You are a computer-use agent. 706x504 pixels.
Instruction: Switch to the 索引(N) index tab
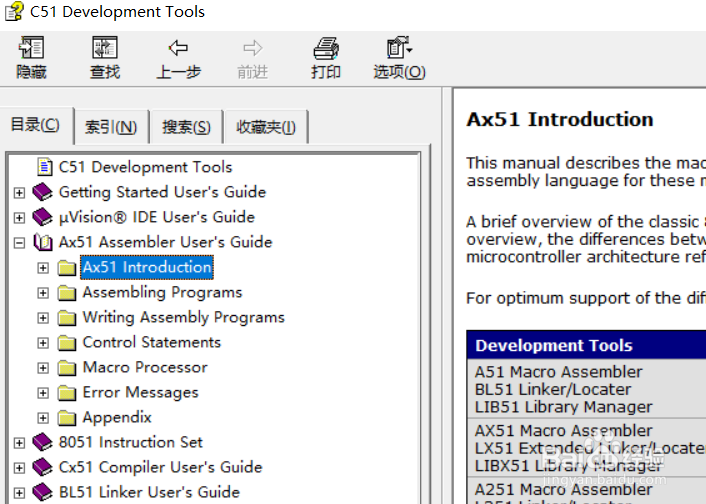111,127
